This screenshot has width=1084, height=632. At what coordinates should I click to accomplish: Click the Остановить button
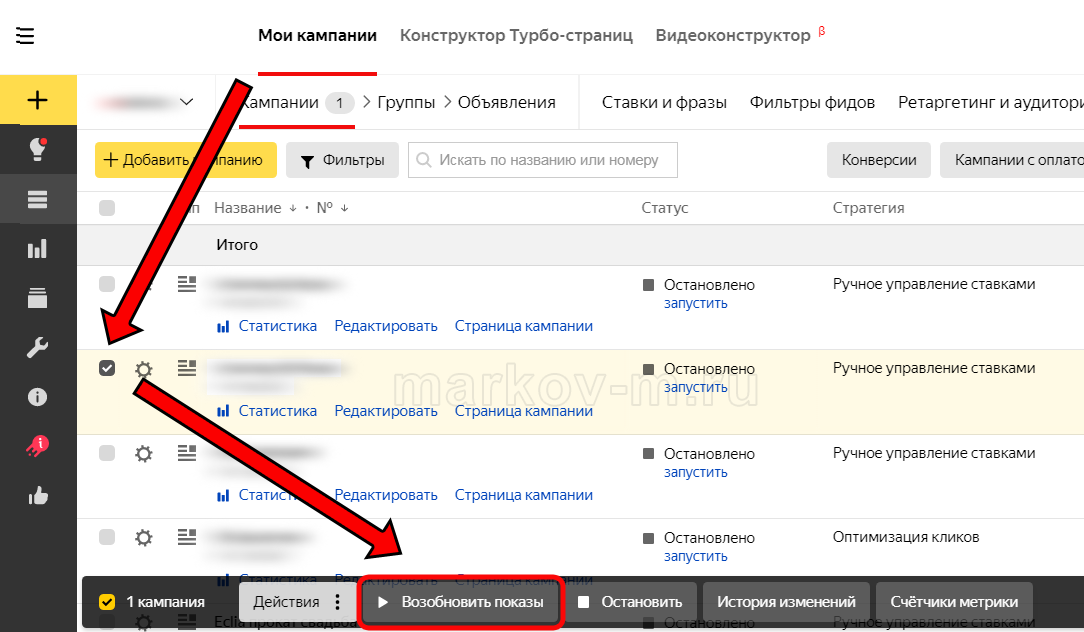pos(630,602)
